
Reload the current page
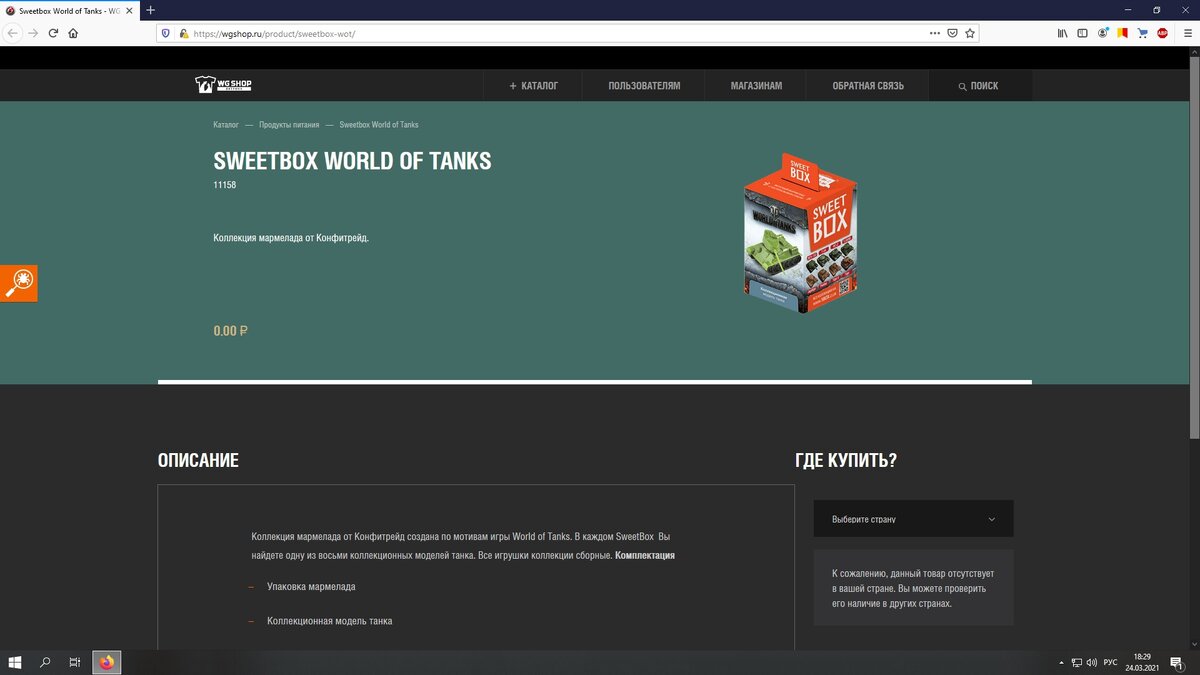point(53,33)
